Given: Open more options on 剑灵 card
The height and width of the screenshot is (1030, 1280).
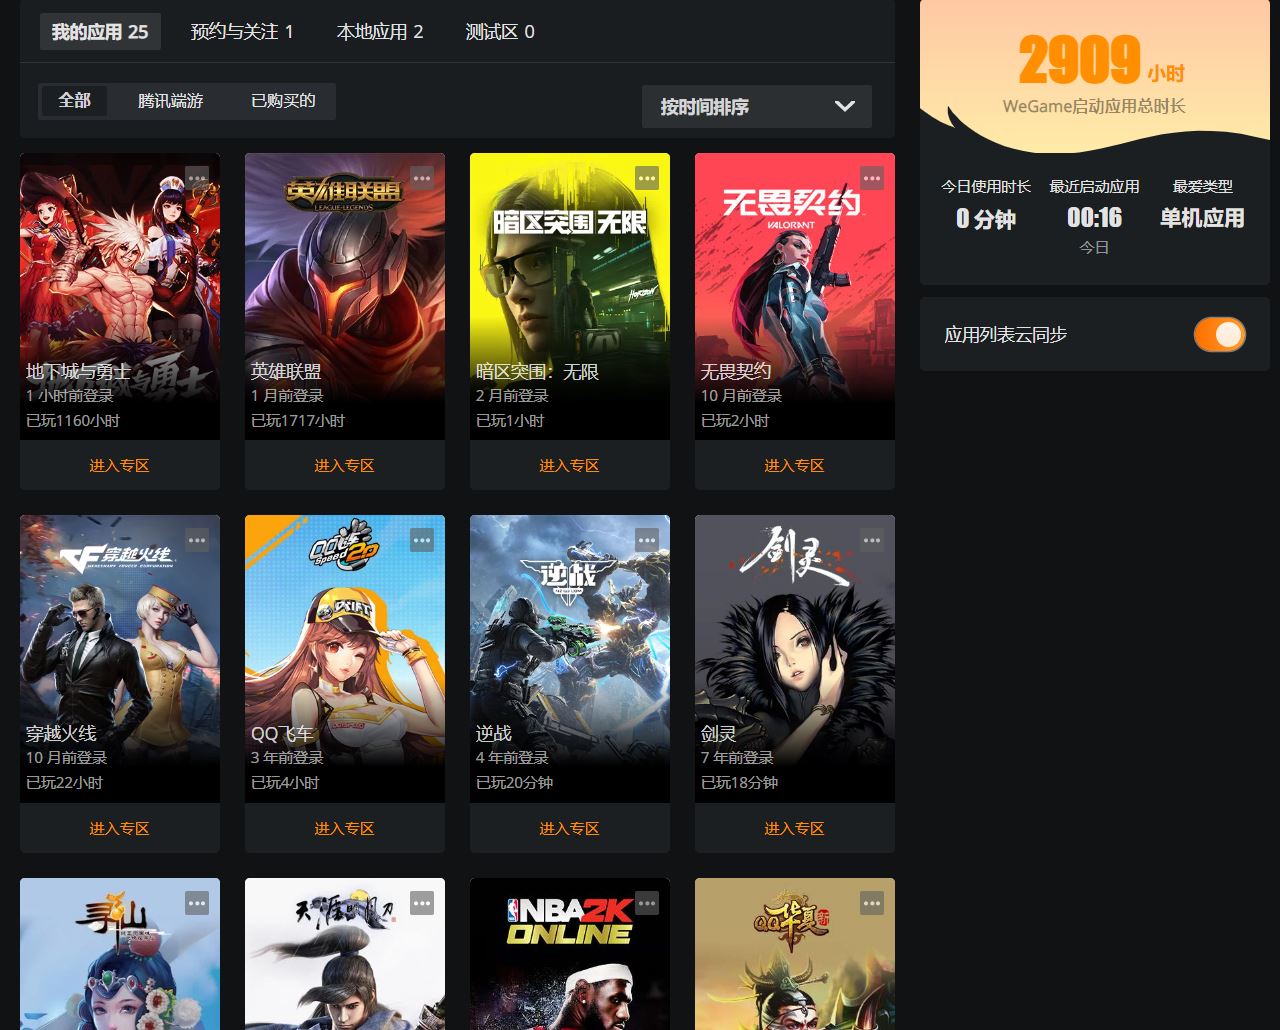Looking at the screenshot, I should [x=872, y=540].
